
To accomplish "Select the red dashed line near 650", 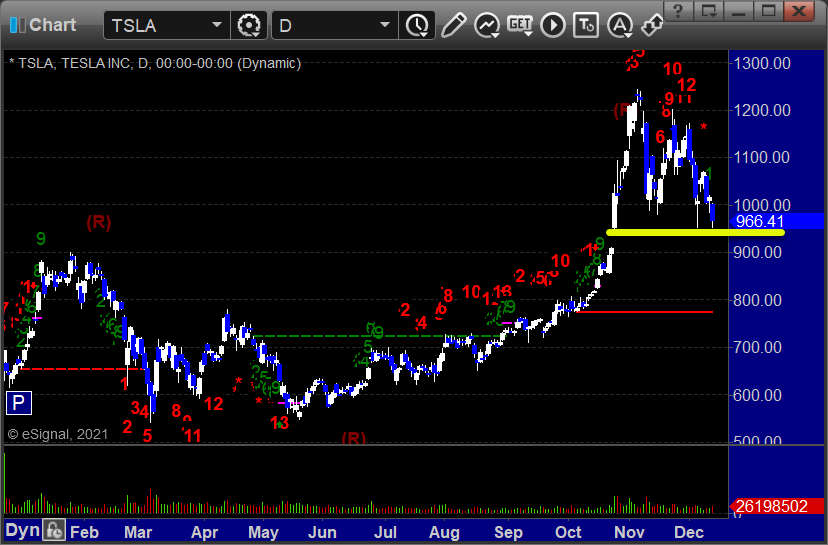I will tap(80, 369).
